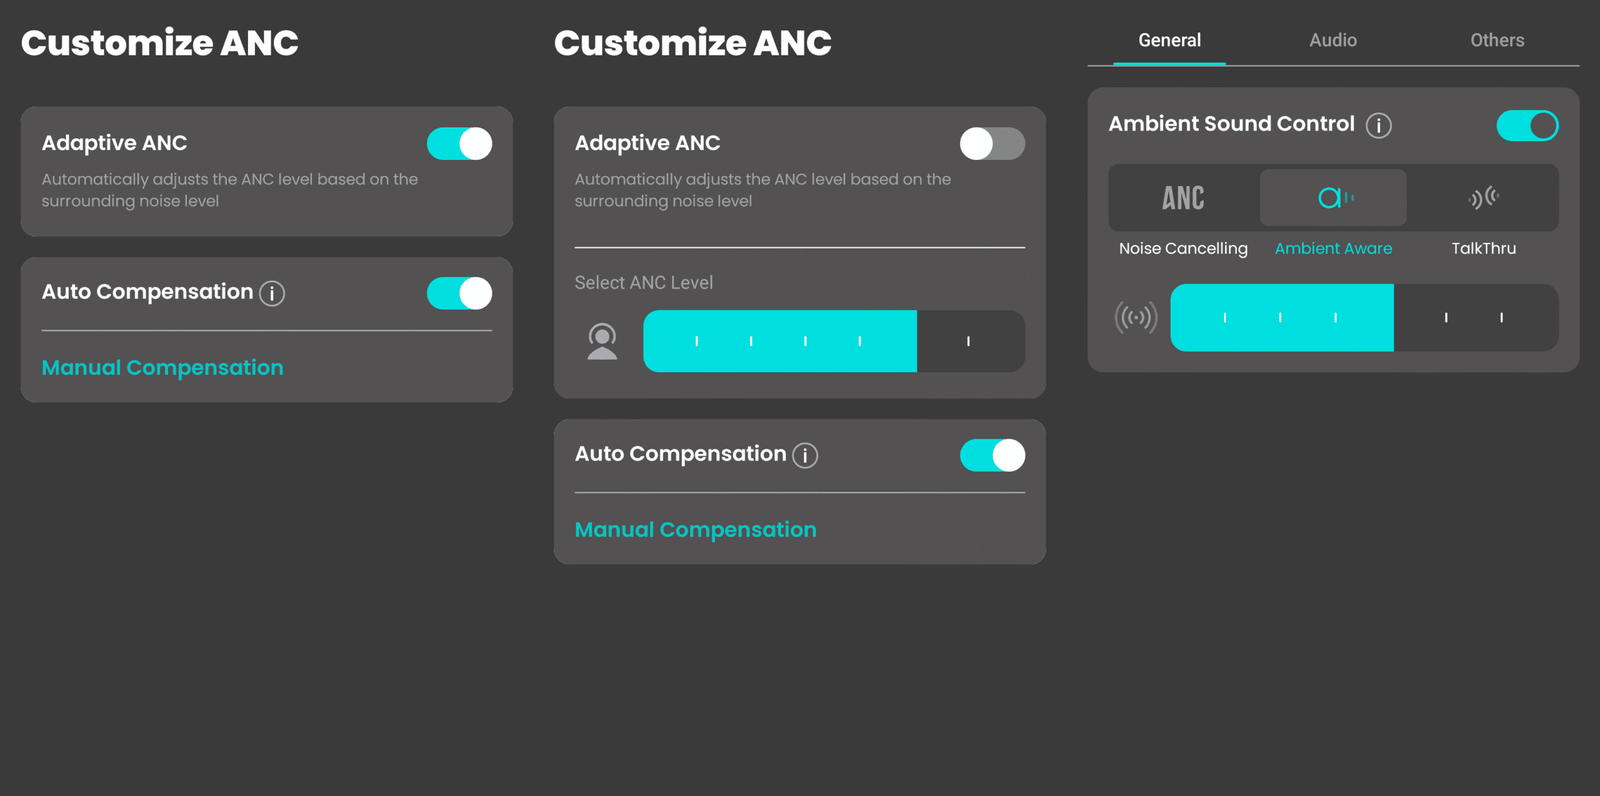Enable the disabled Adaptive ANC toggle

992,144
